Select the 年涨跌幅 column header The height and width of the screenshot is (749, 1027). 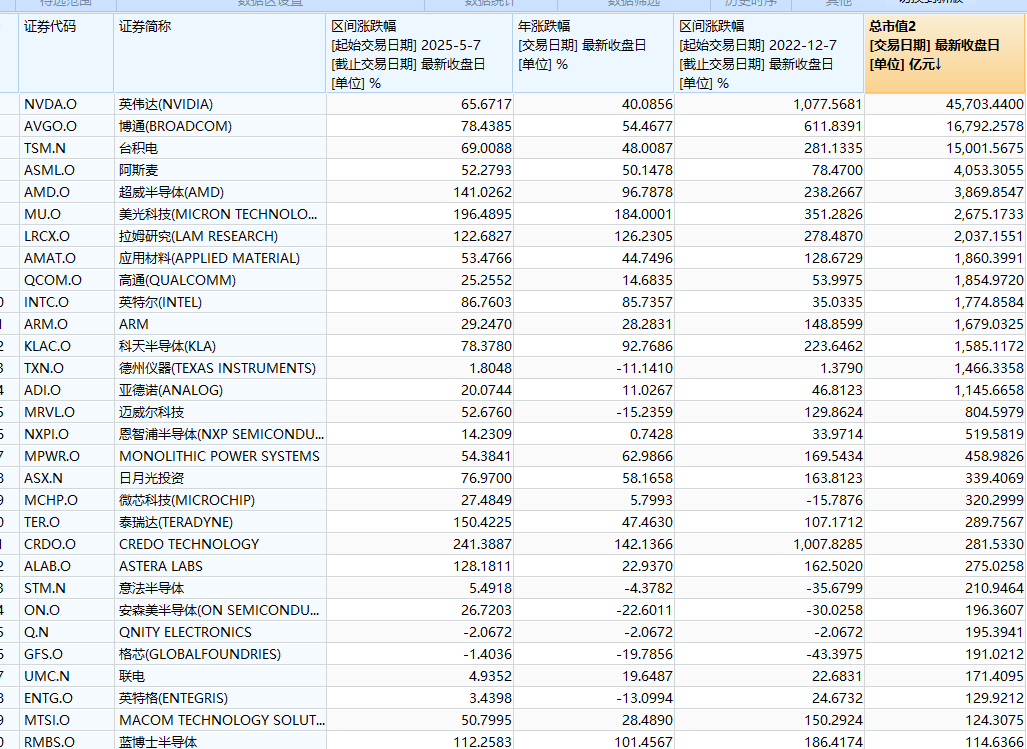tap(593, 54)
